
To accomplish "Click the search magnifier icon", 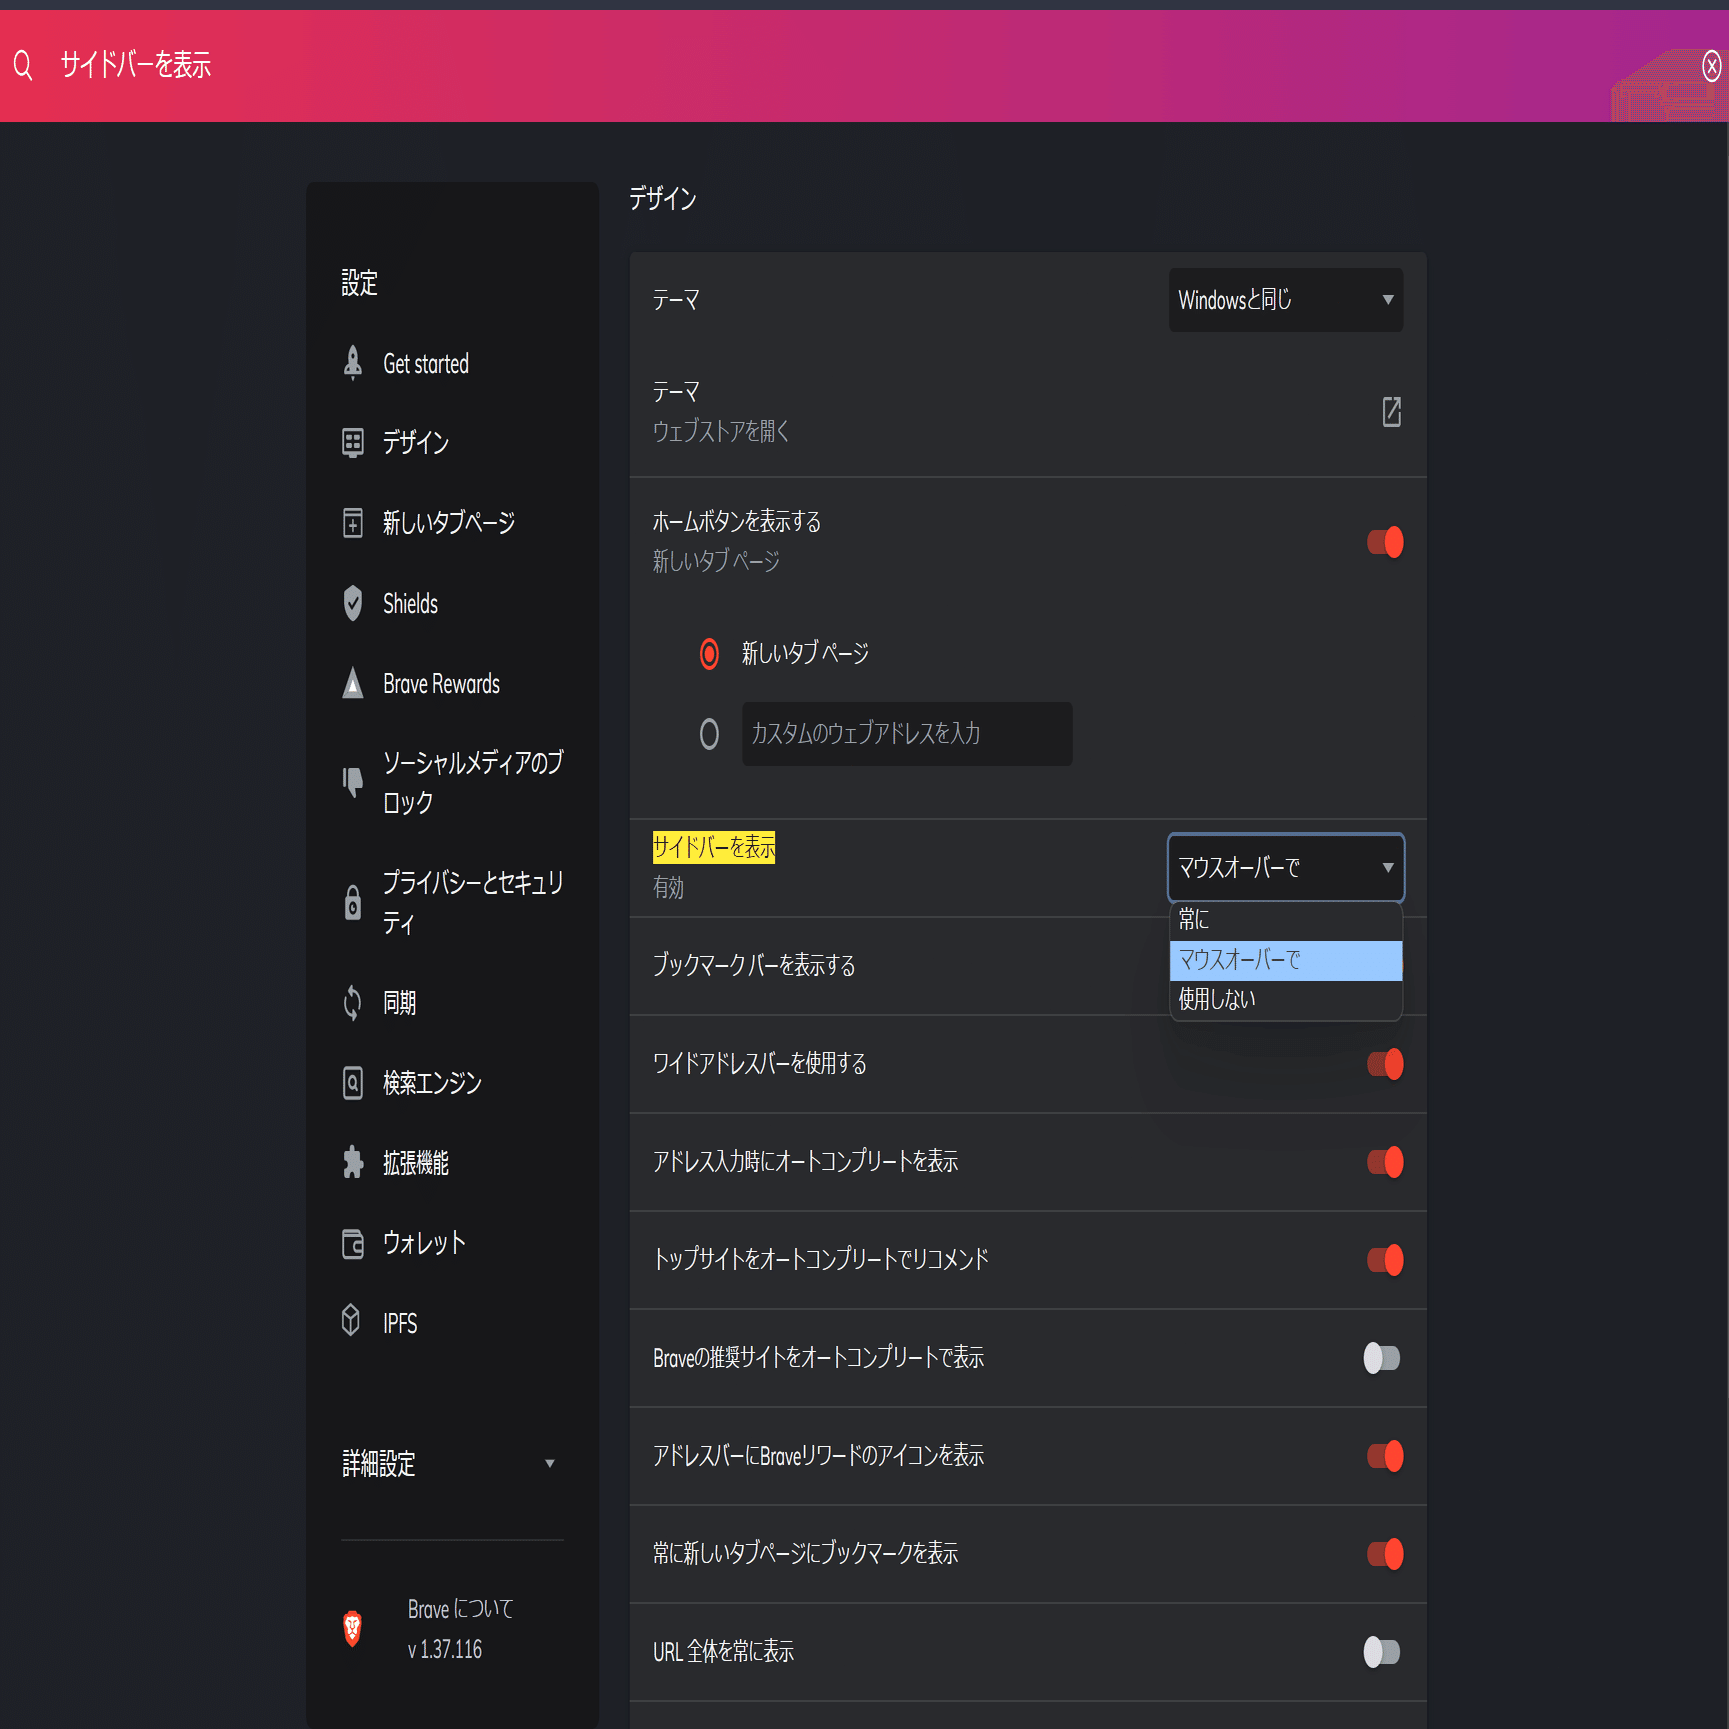I will pos(23,66).
